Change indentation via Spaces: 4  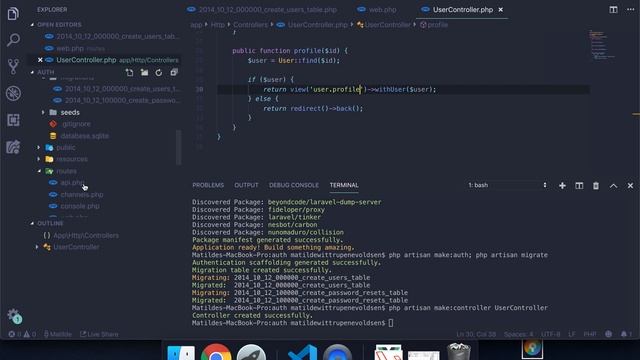click(518, 334)
